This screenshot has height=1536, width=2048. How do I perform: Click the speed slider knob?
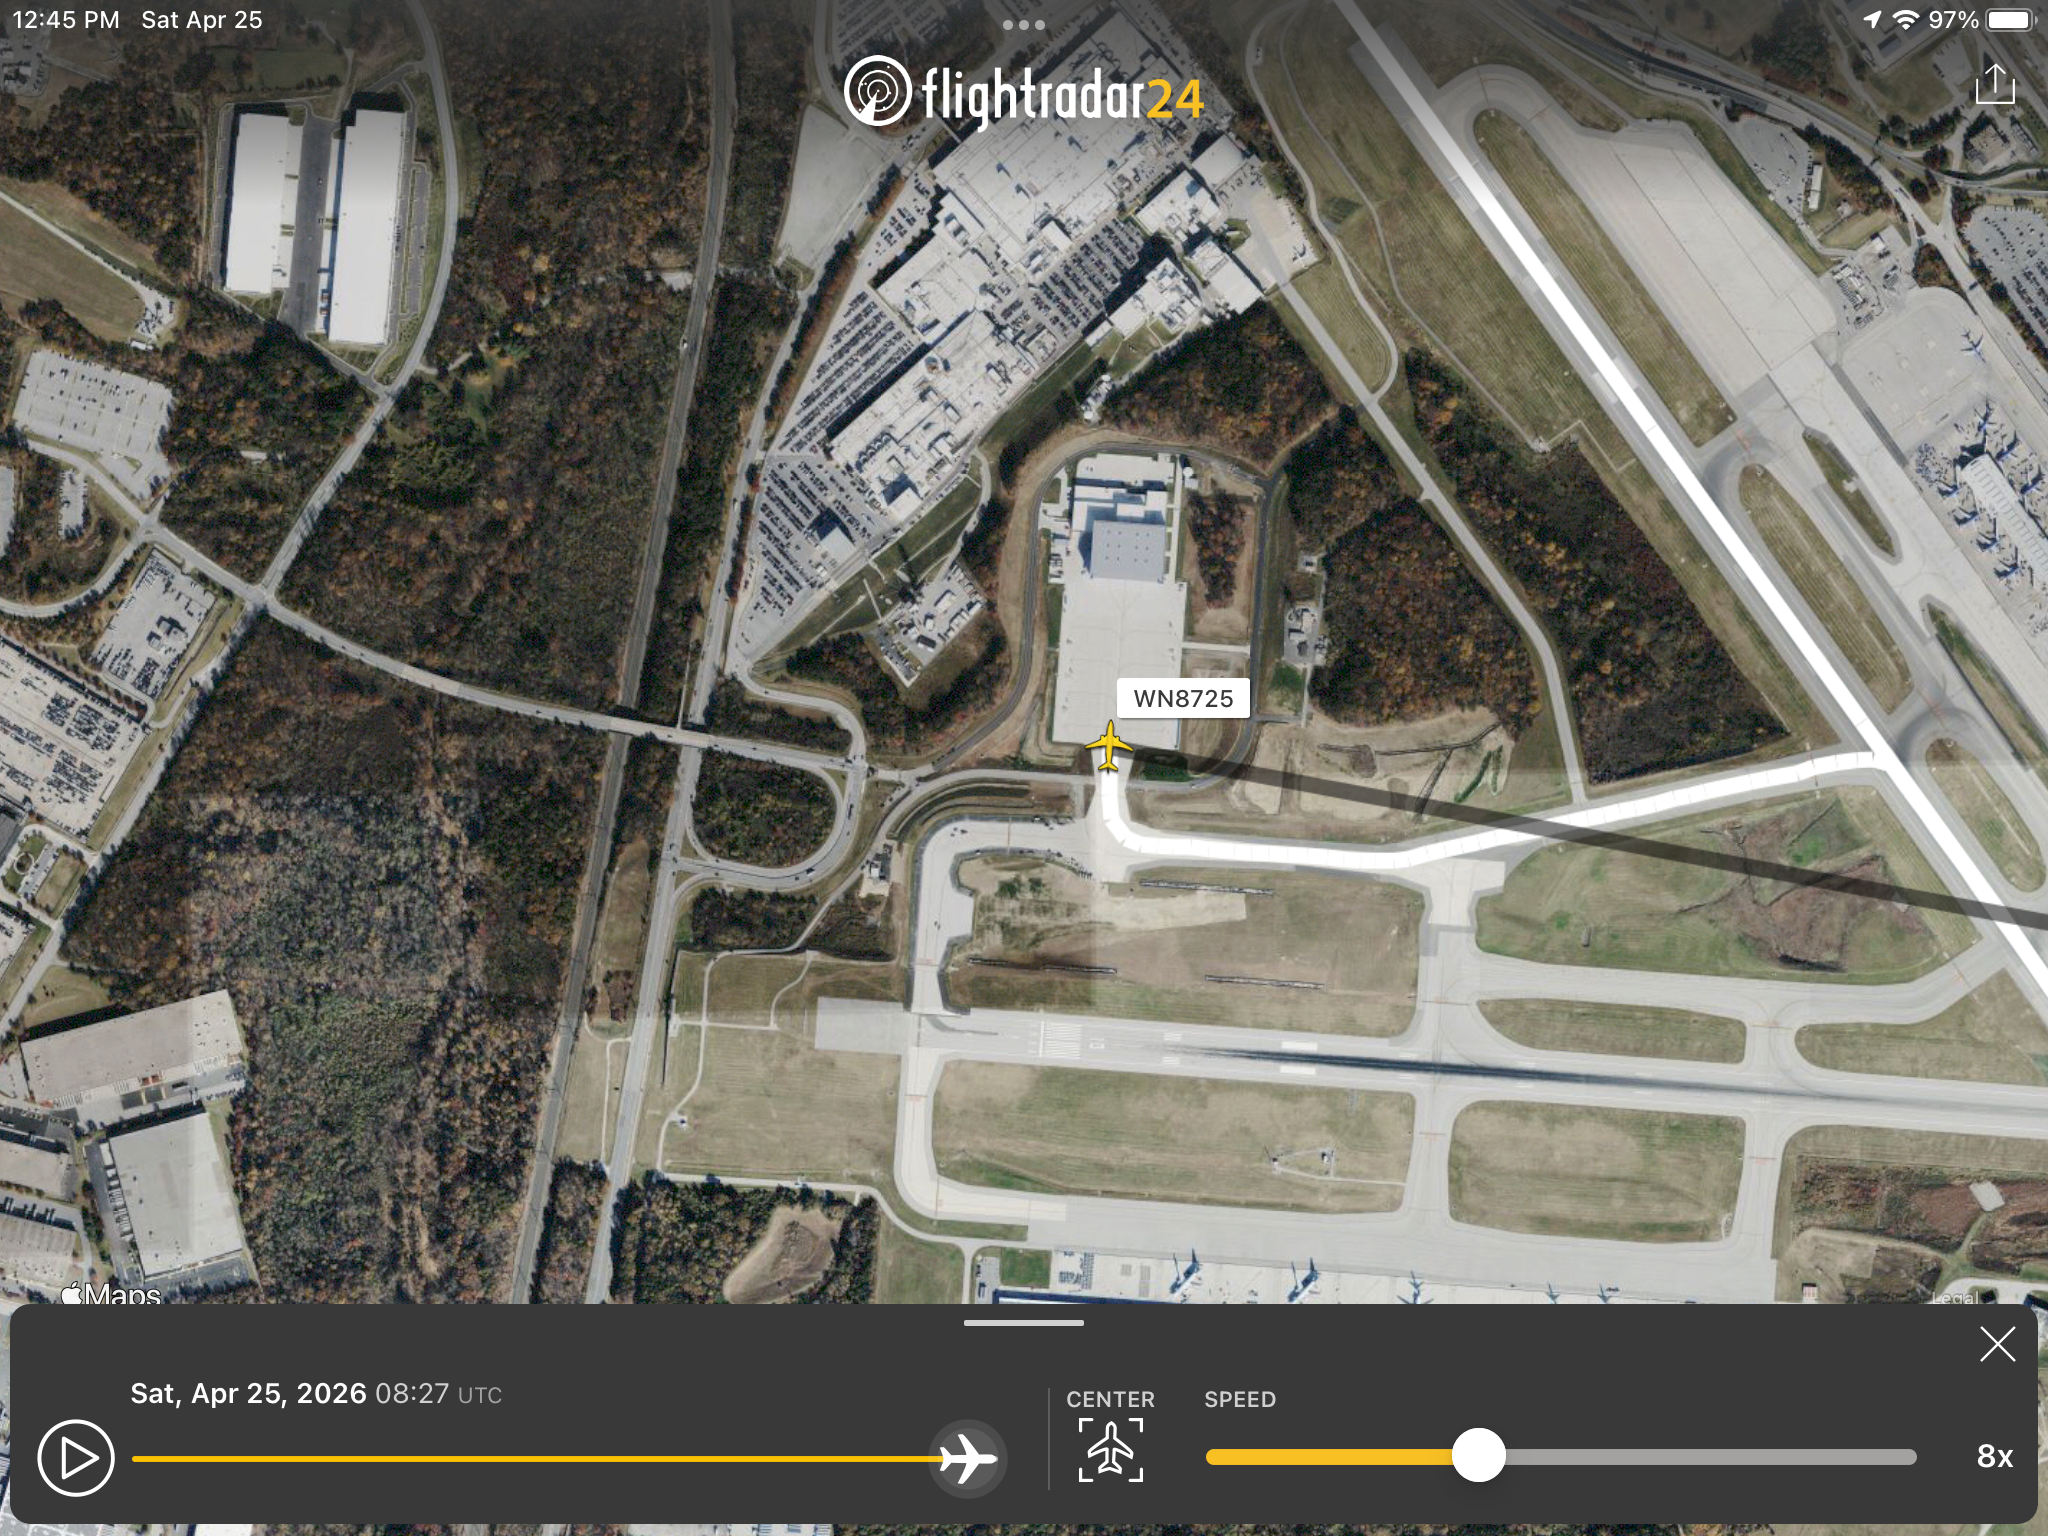[1478, 1455]
